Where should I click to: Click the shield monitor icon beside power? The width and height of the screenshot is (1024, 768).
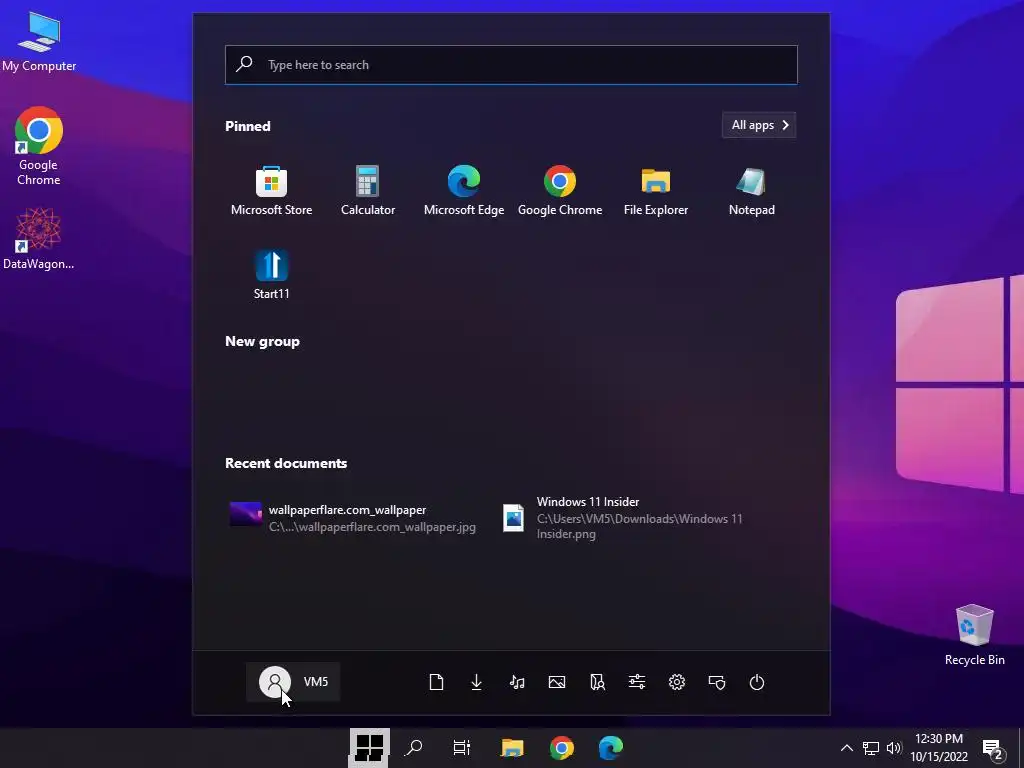(716, 682)
